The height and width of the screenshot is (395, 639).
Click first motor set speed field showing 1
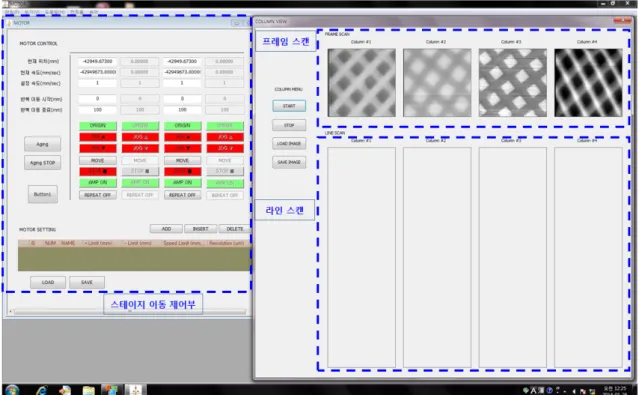click(x=97, y=83)
